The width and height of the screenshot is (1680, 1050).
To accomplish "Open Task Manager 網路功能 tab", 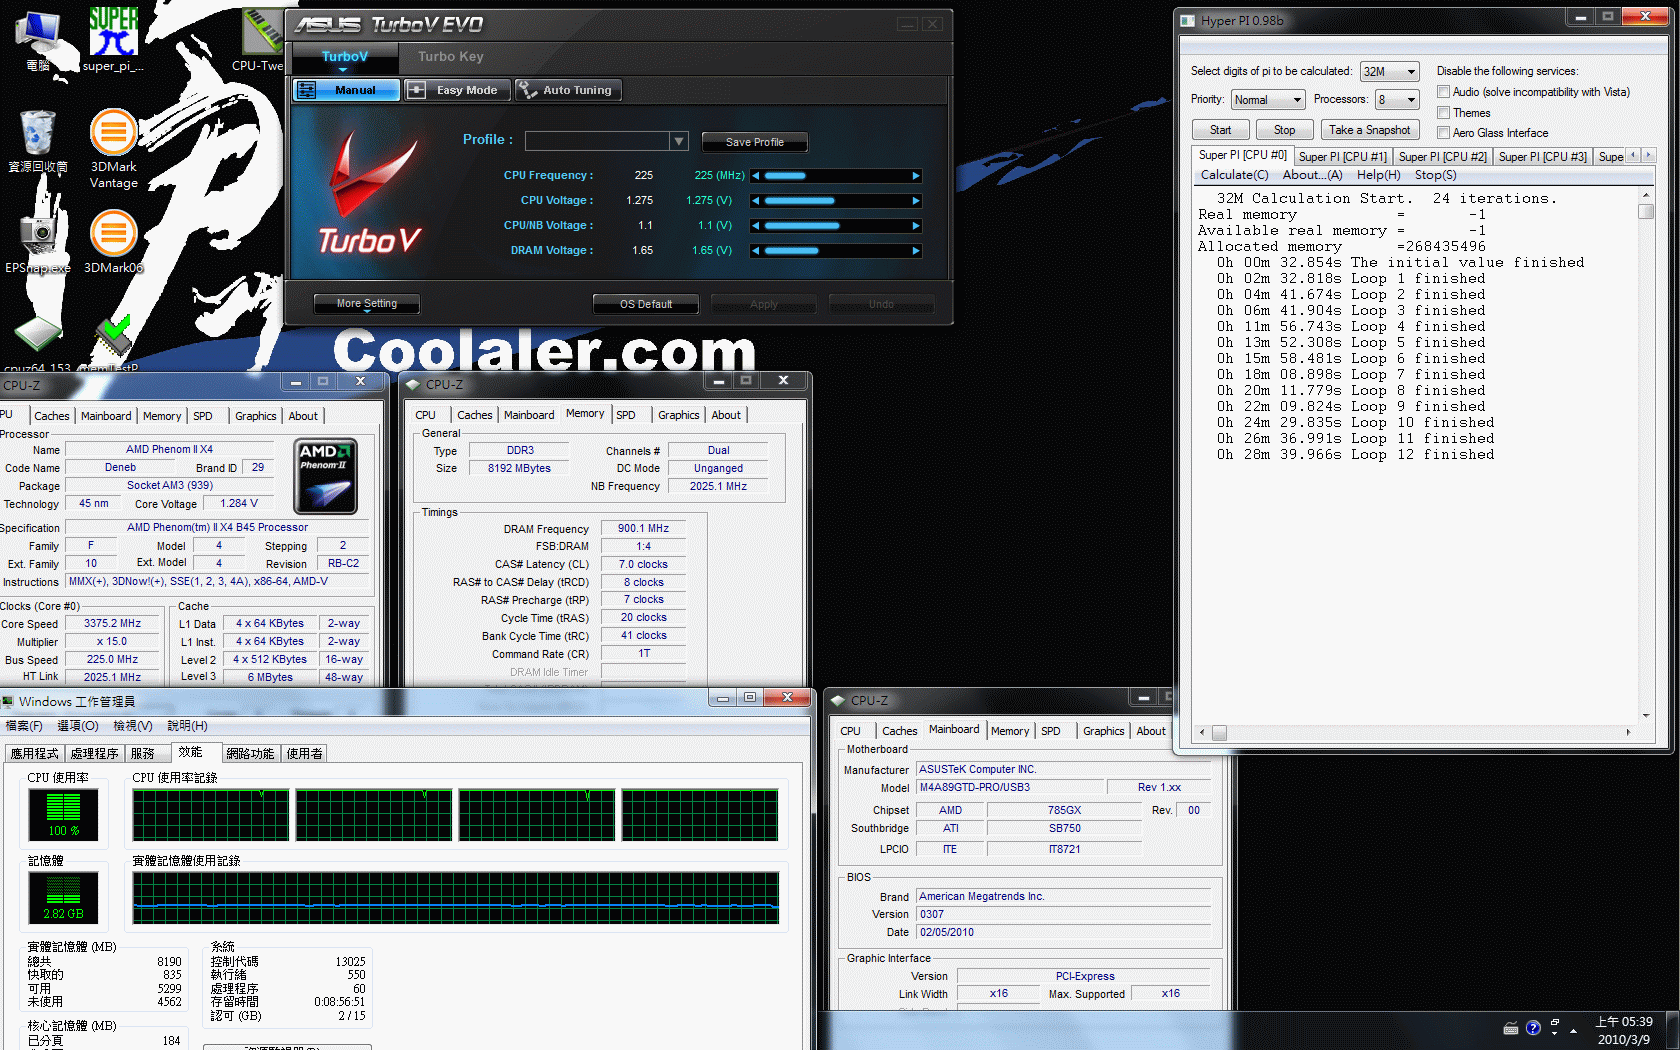I will click(x=250, y=754).
